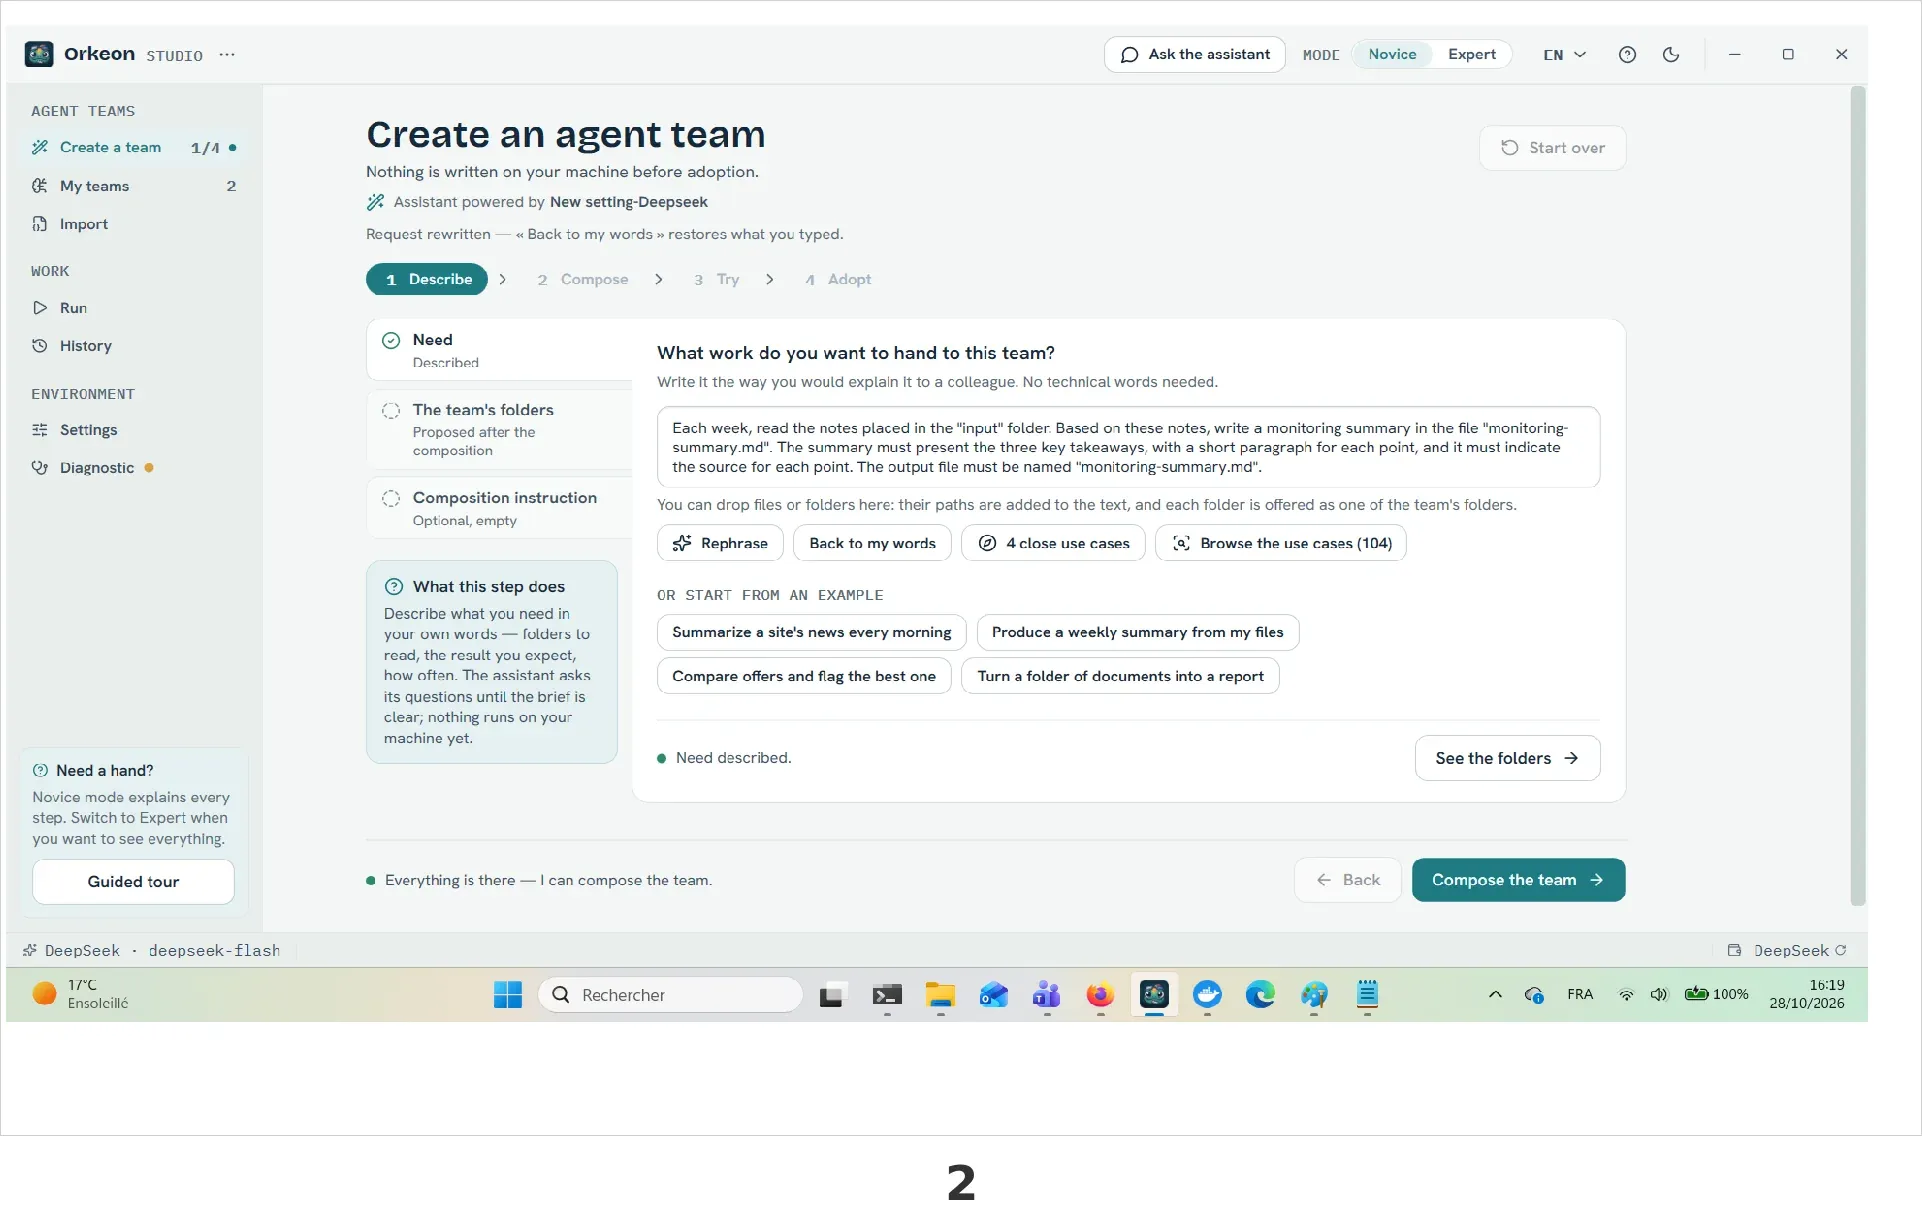Start the Guided tour
This screenshot has width=1922, height=1229.
(x=133, y=882)
